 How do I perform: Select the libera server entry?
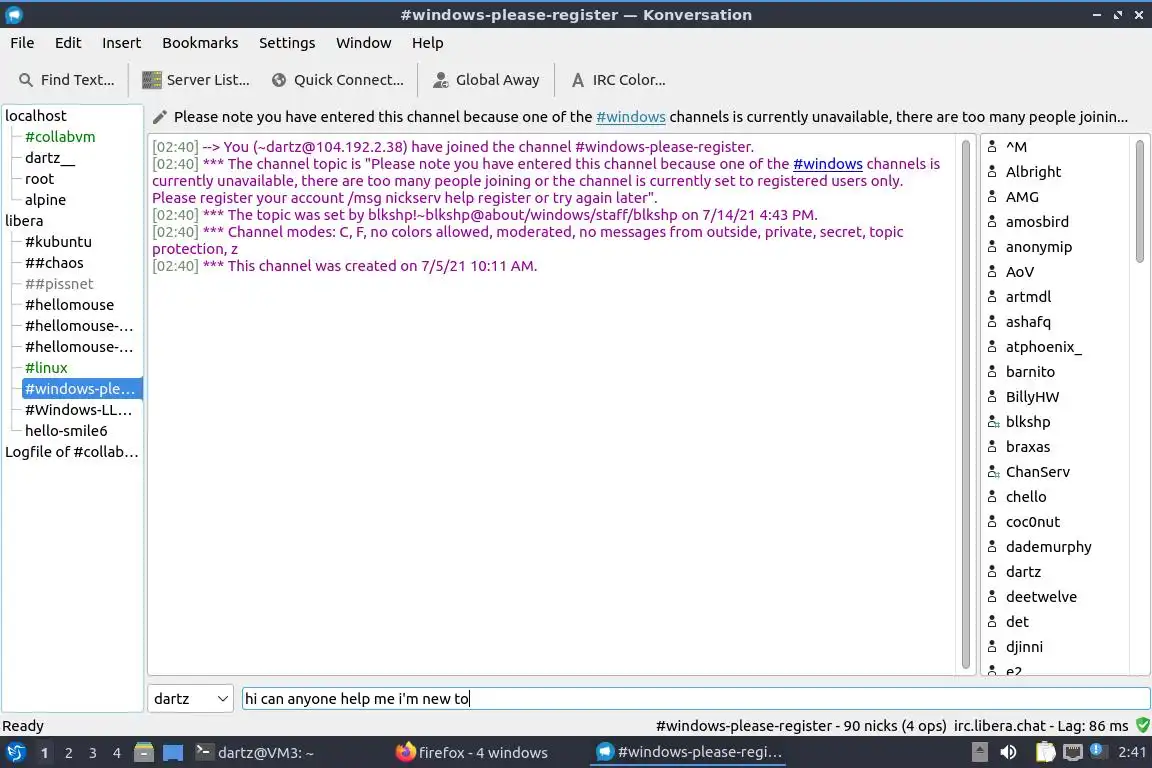click(24, 220)
